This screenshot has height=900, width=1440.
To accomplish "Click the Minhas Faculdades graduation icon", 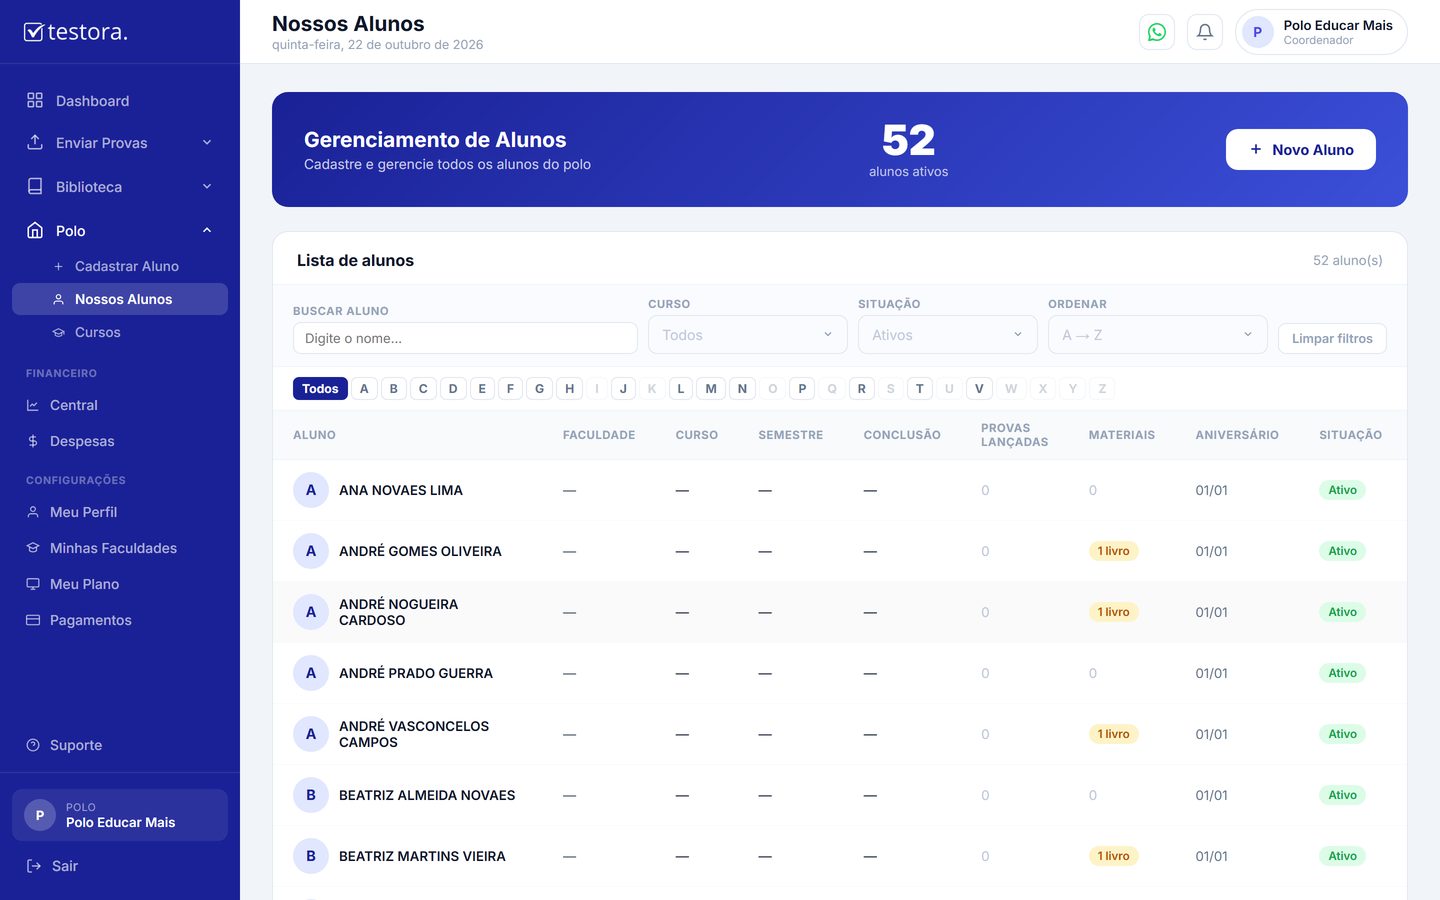I will (x=33, y=548).
